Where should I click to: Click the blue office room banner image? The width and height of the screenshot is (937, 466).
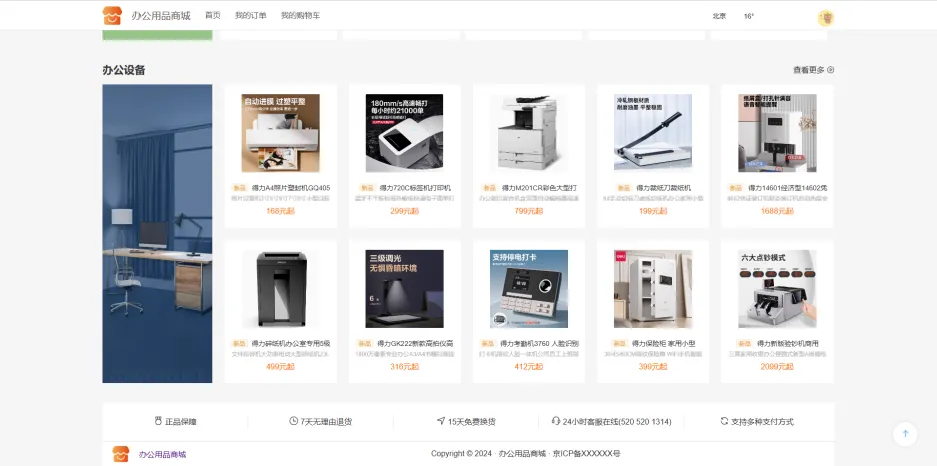tap(157, 234)
